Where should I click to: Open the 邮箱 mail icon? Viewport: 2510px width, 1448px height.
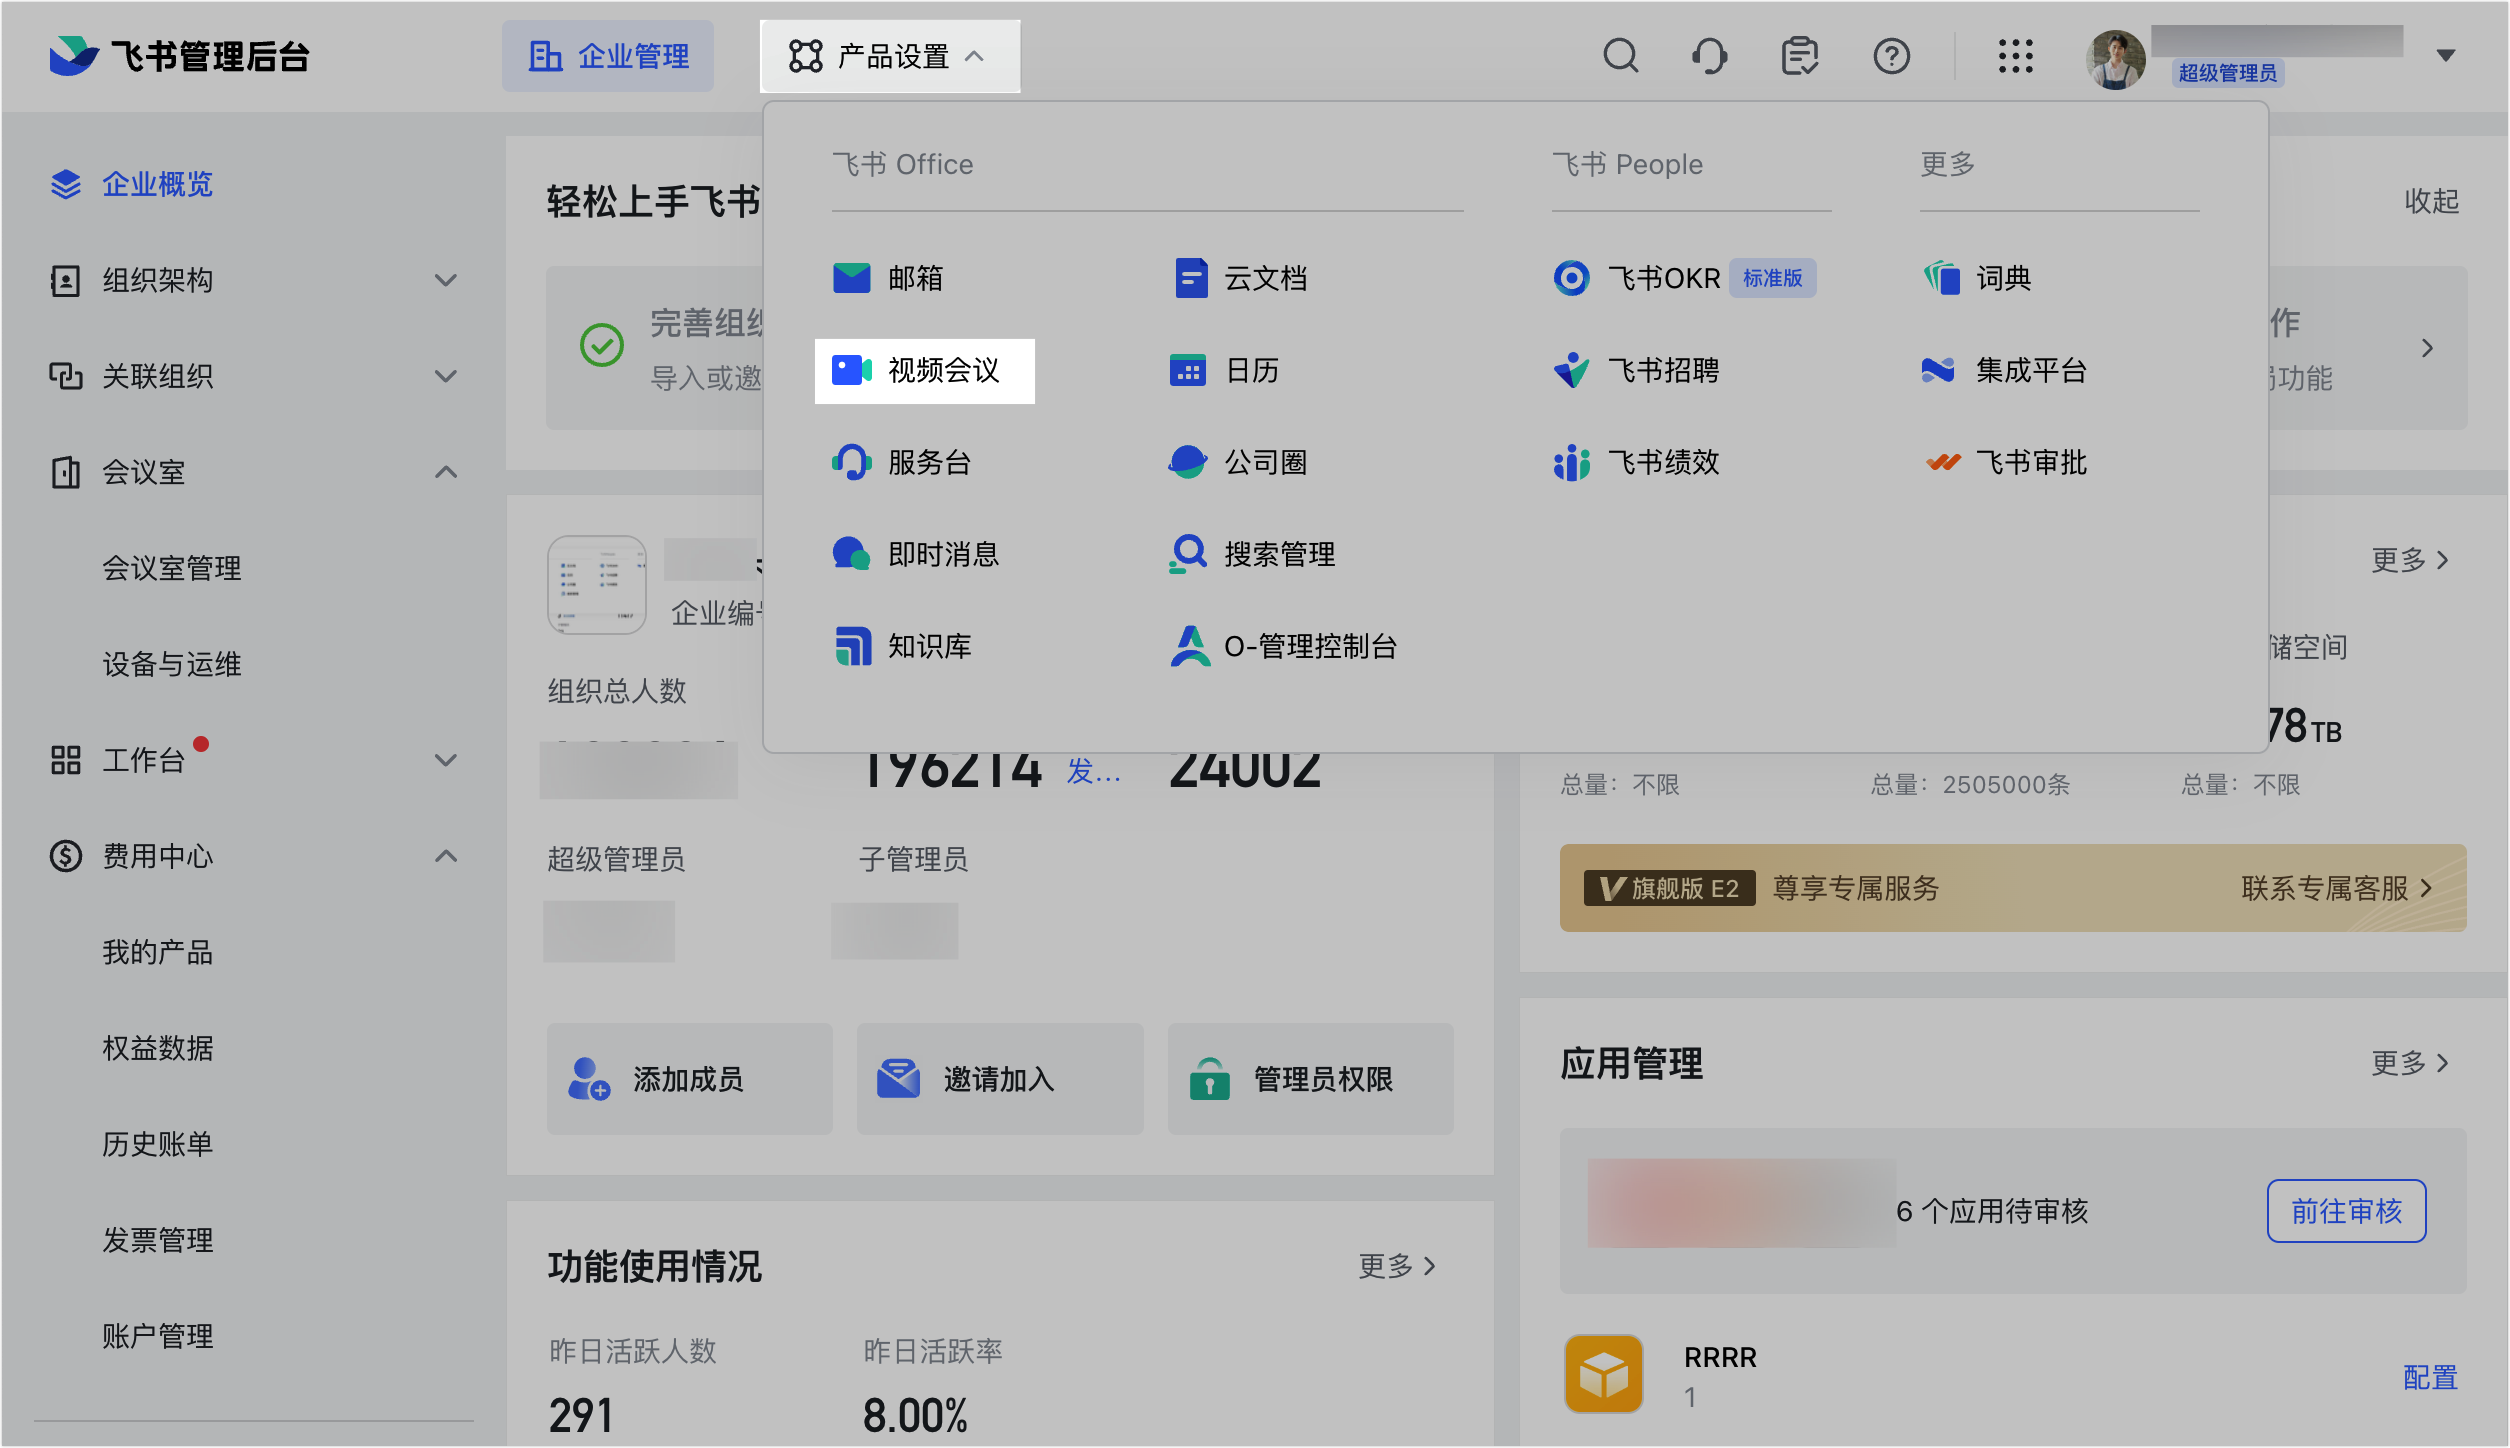tap(851, 278)
